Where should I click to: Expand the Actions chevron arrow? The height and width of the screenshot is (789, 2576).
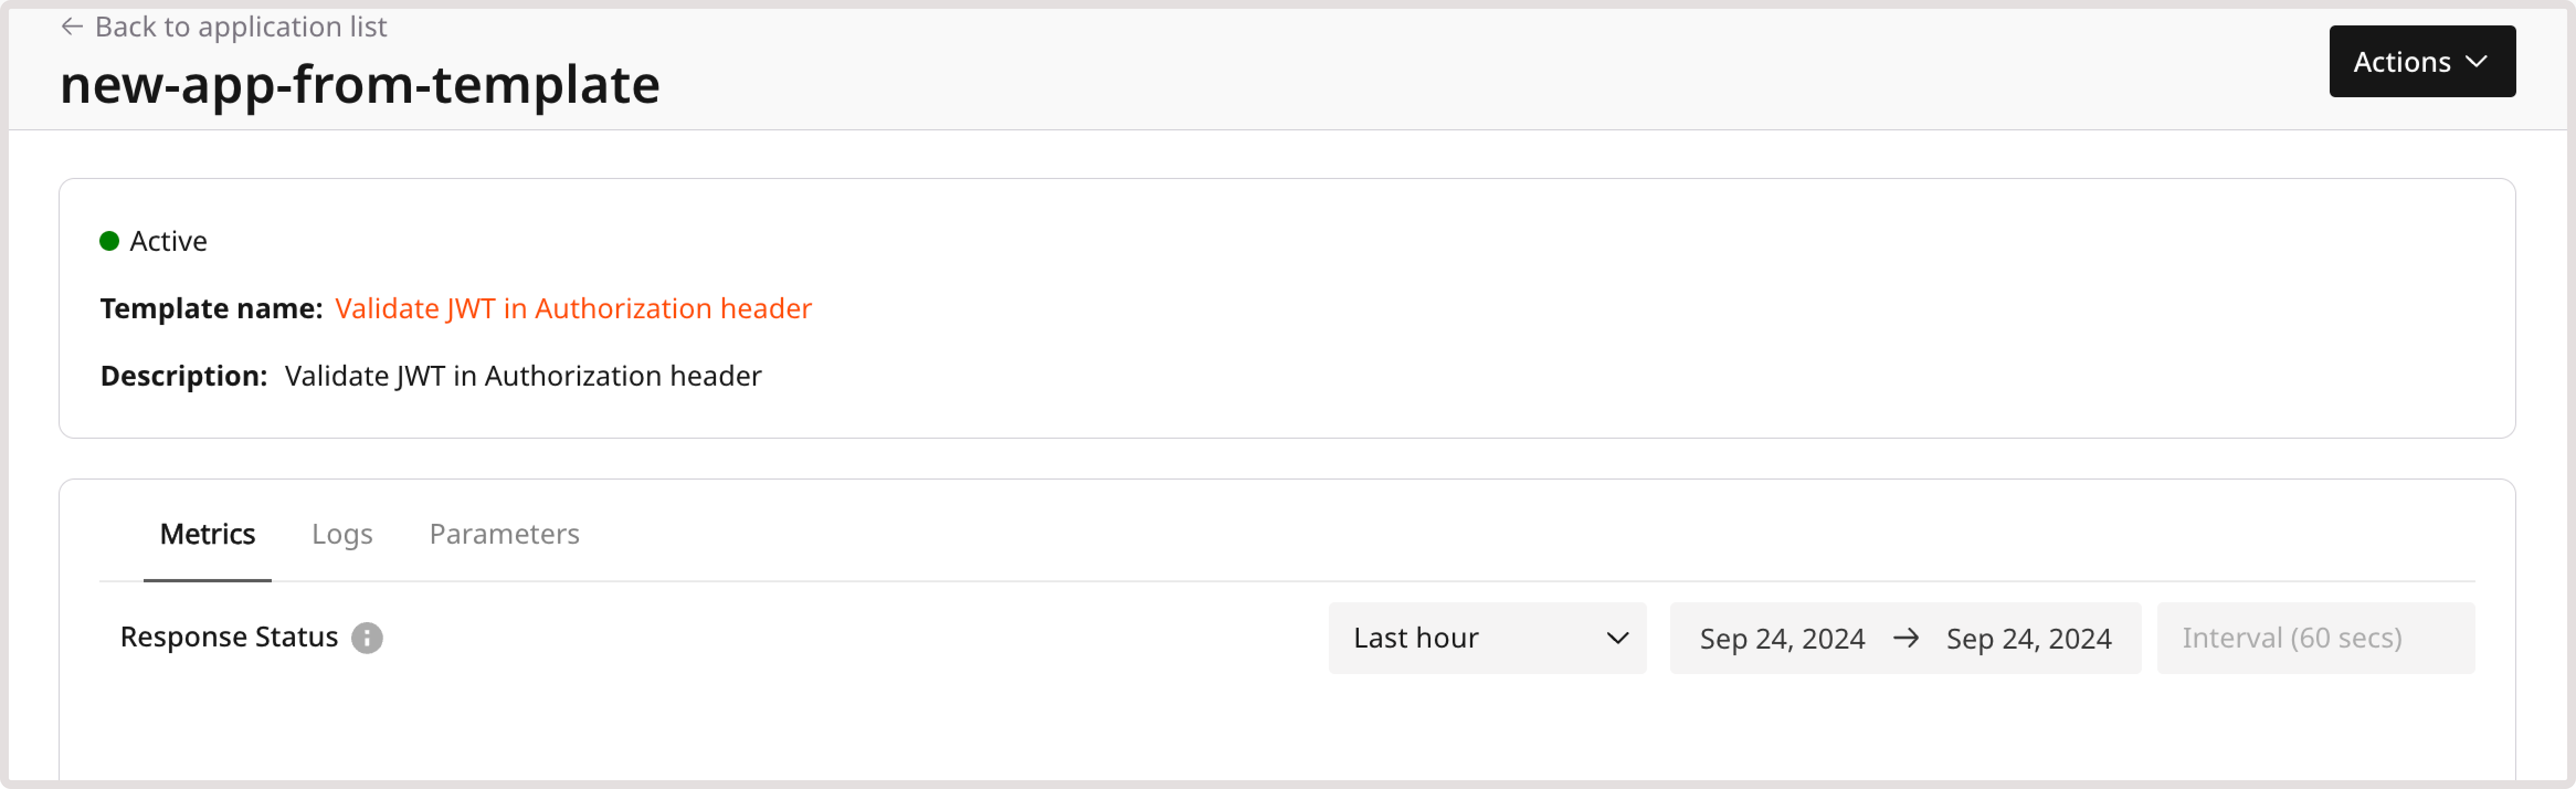coord(2476,62)
